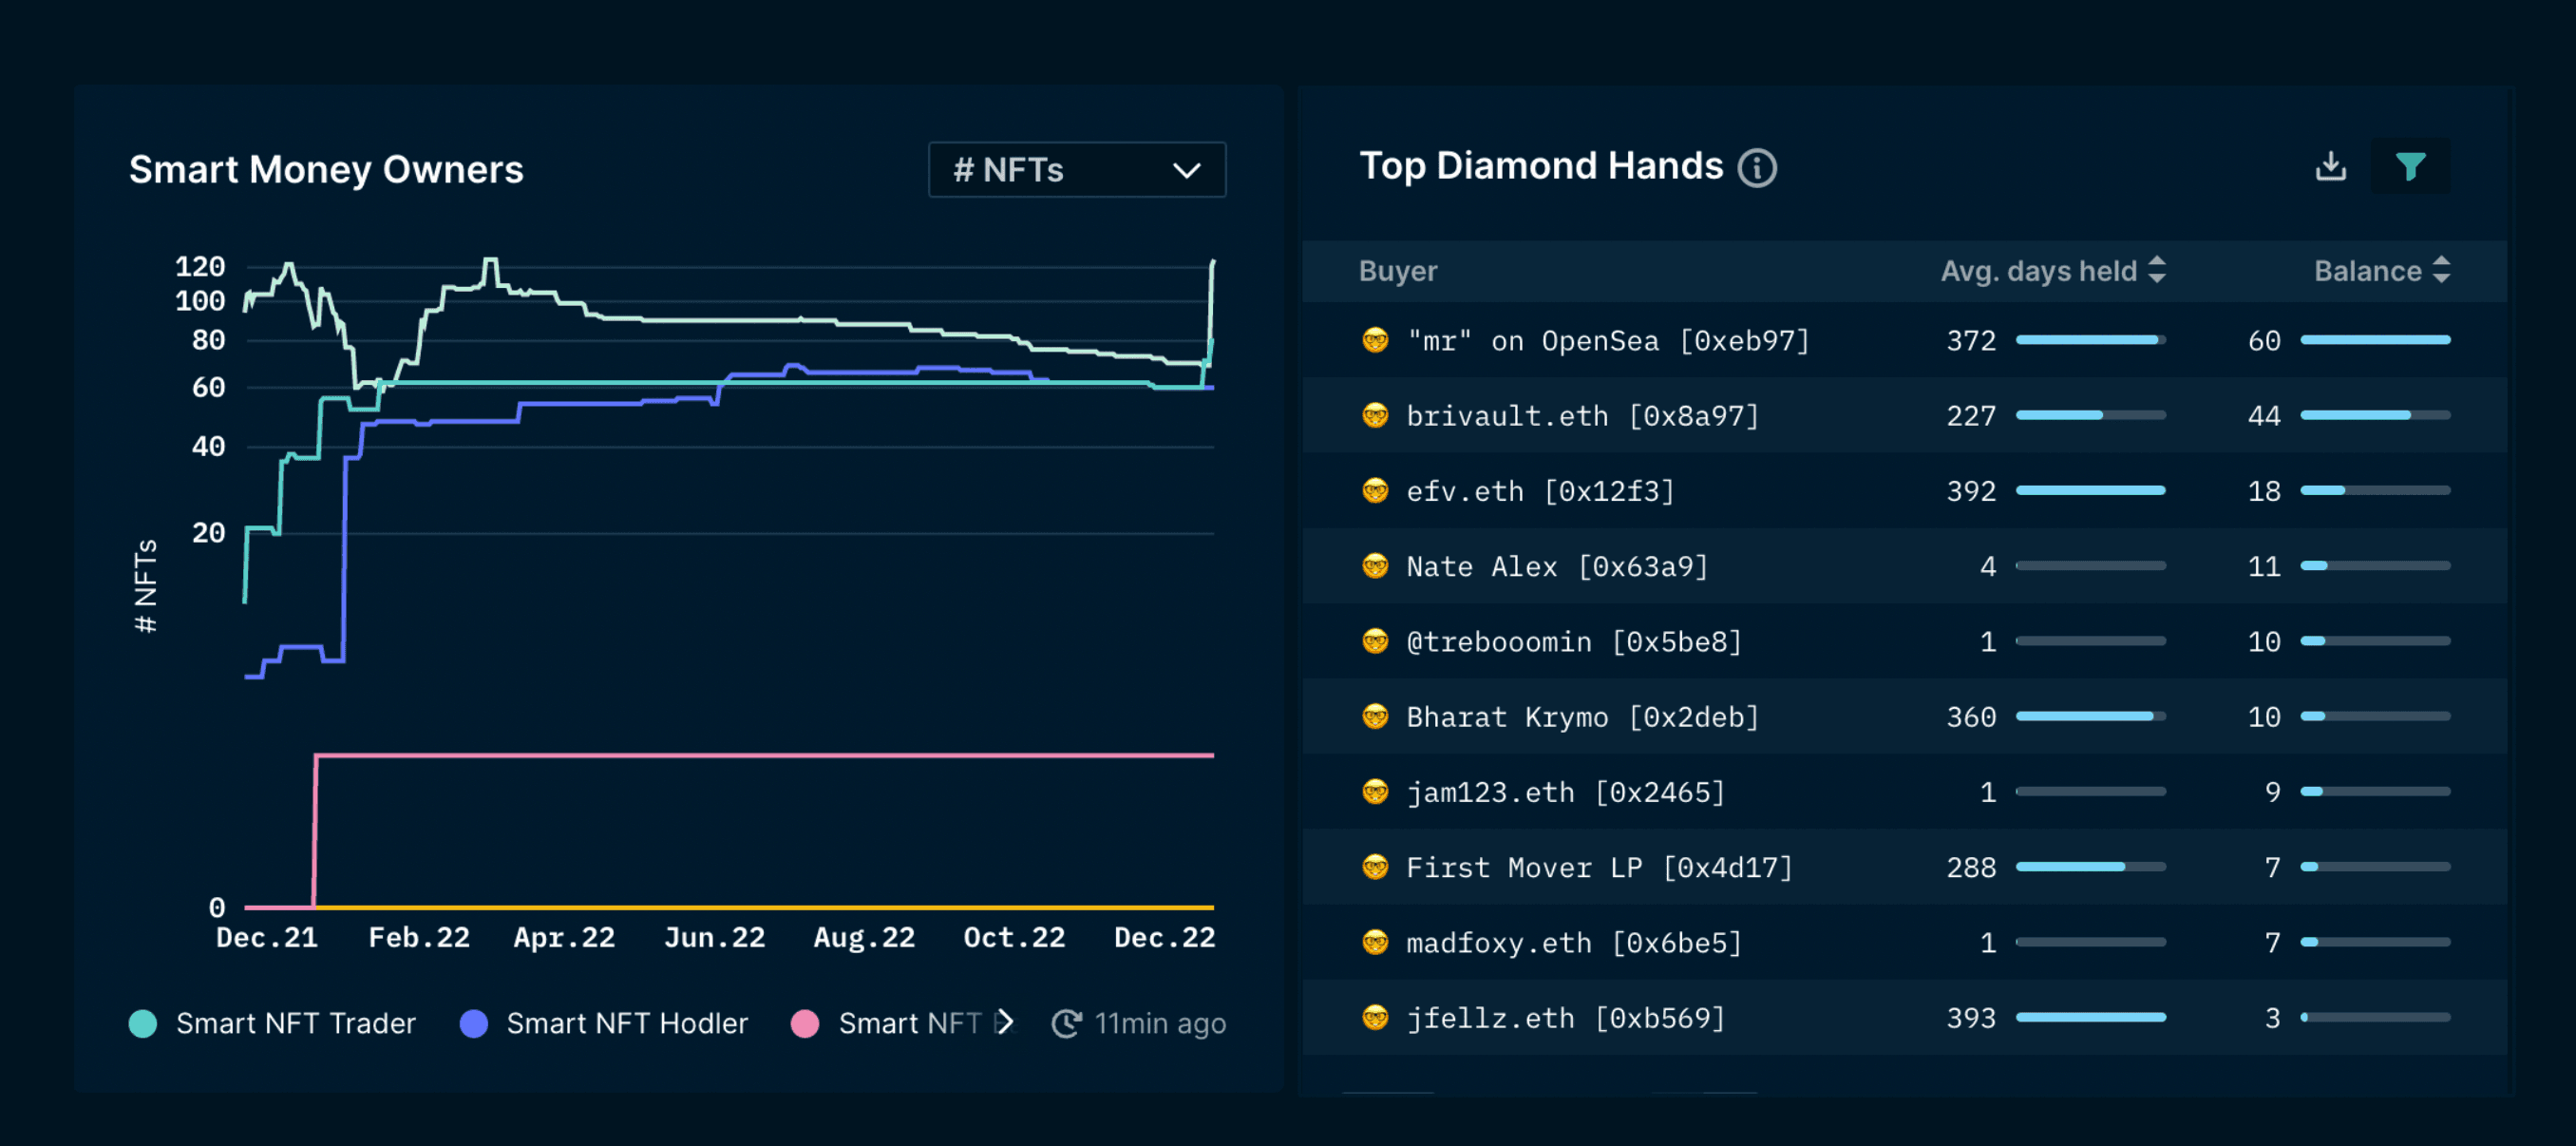
Task: Click balance bar for "mr" on OpenSea
Action: point(2375,341)
